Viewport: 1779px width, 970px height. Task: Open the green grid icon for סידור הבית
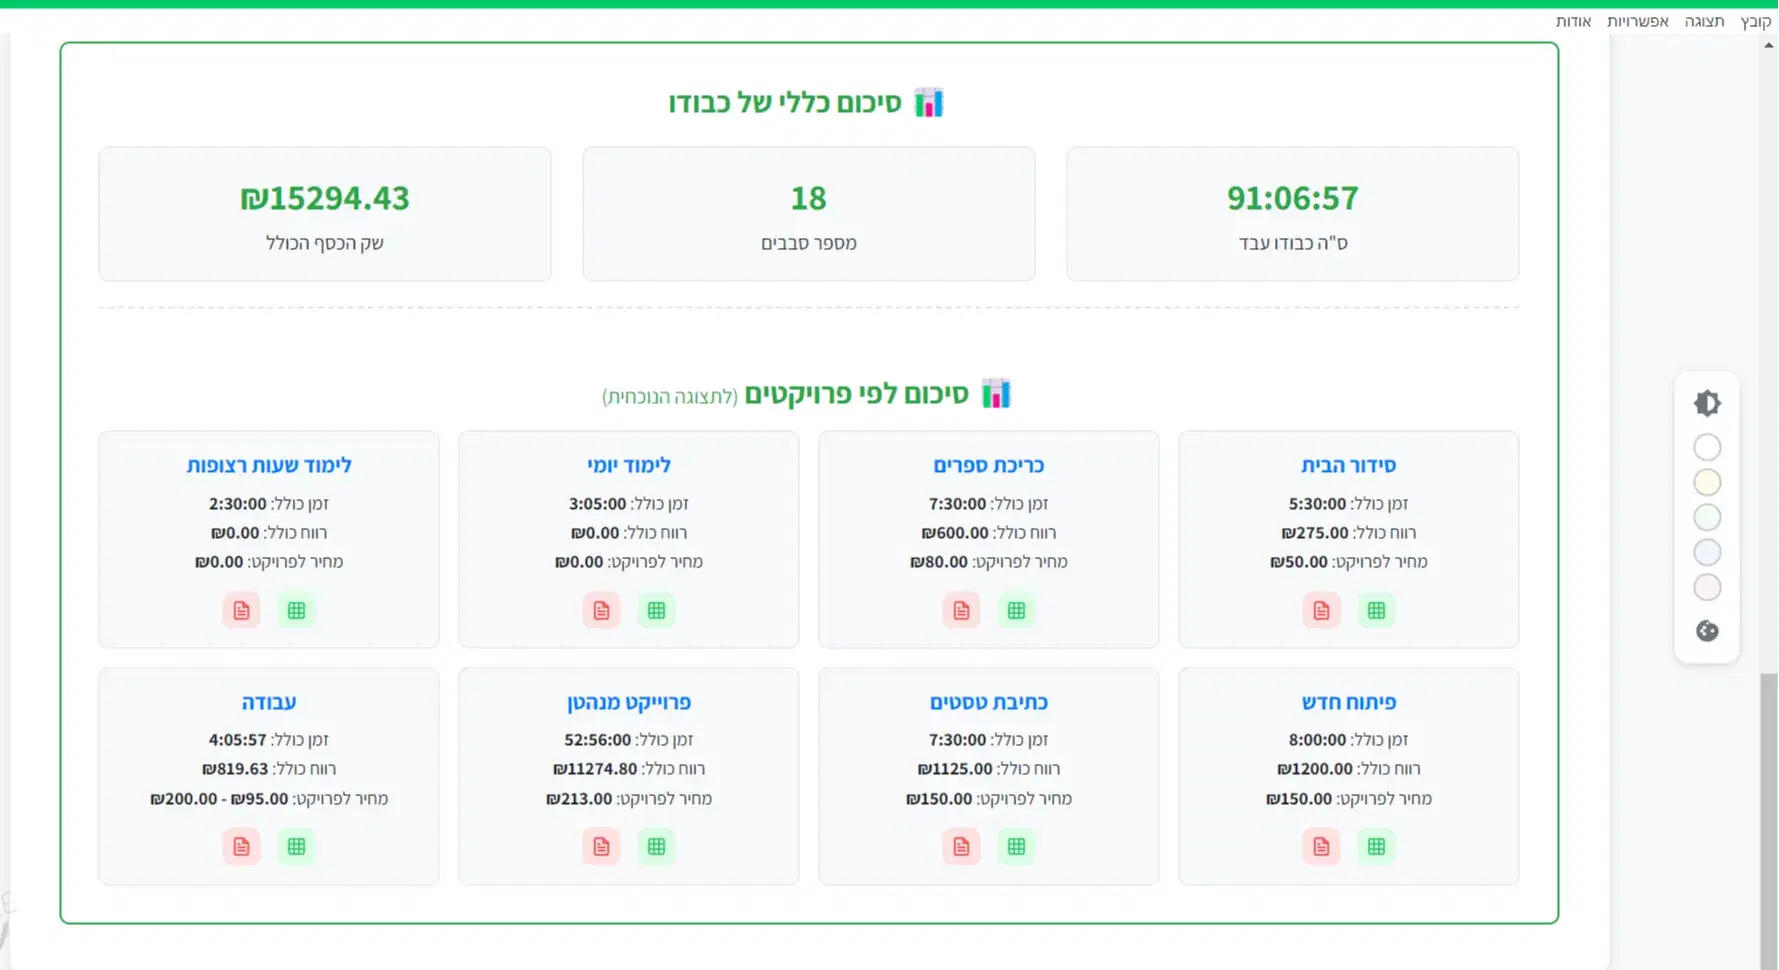pyautogui.click(x=1377, y=610)
